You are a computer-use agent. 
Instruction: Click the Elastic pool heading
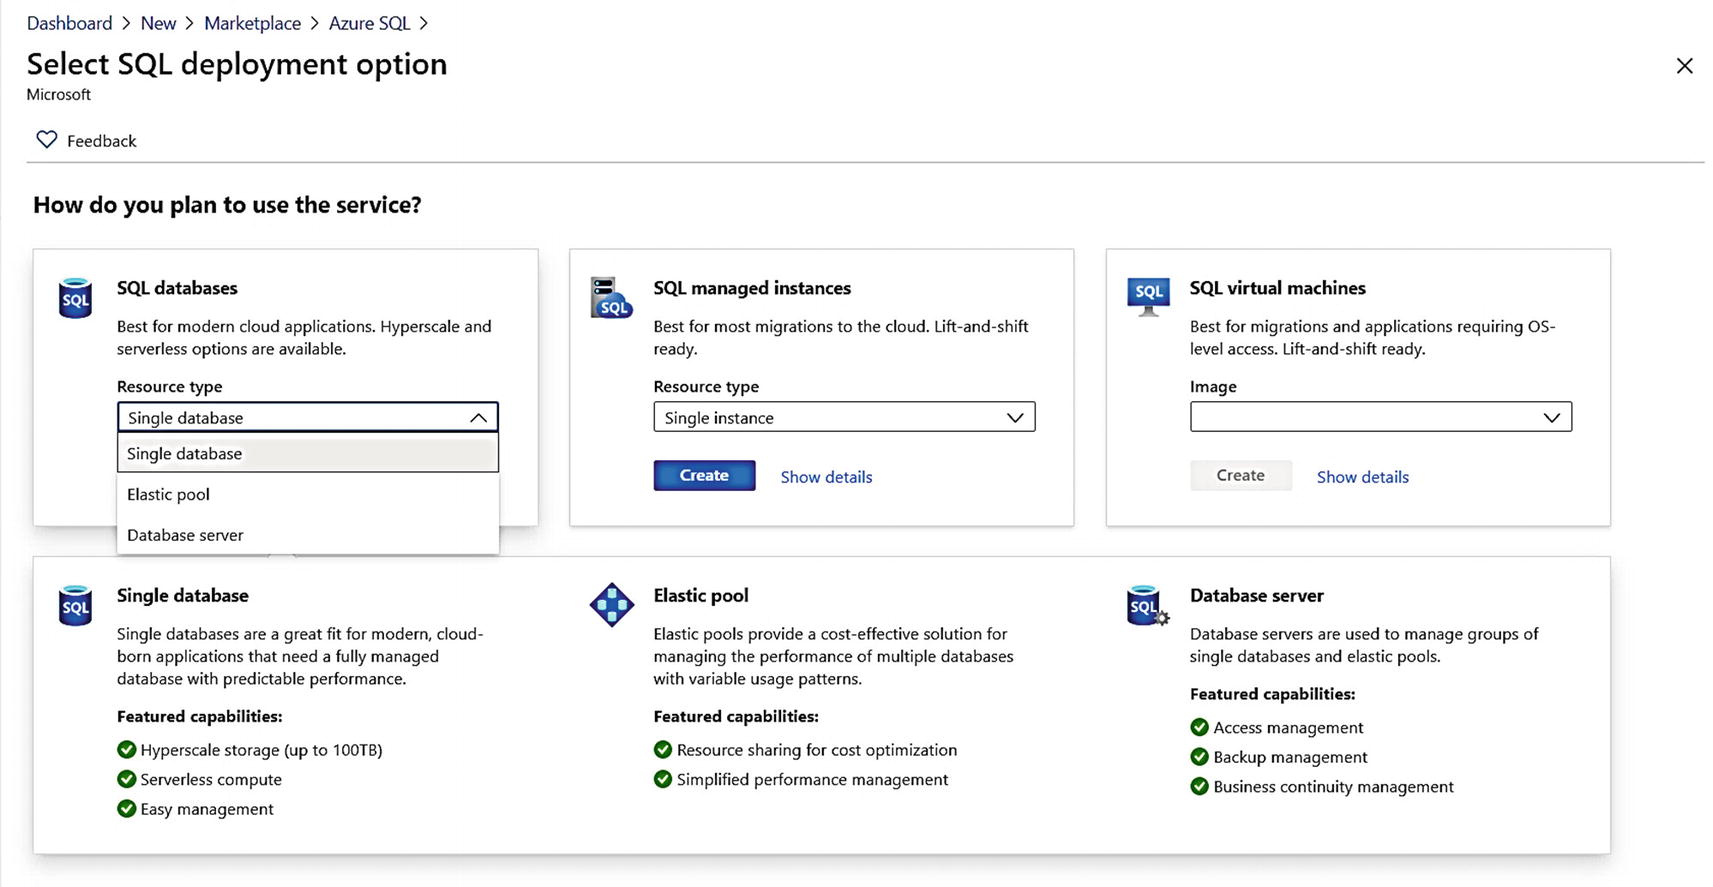tap(700, 596)
